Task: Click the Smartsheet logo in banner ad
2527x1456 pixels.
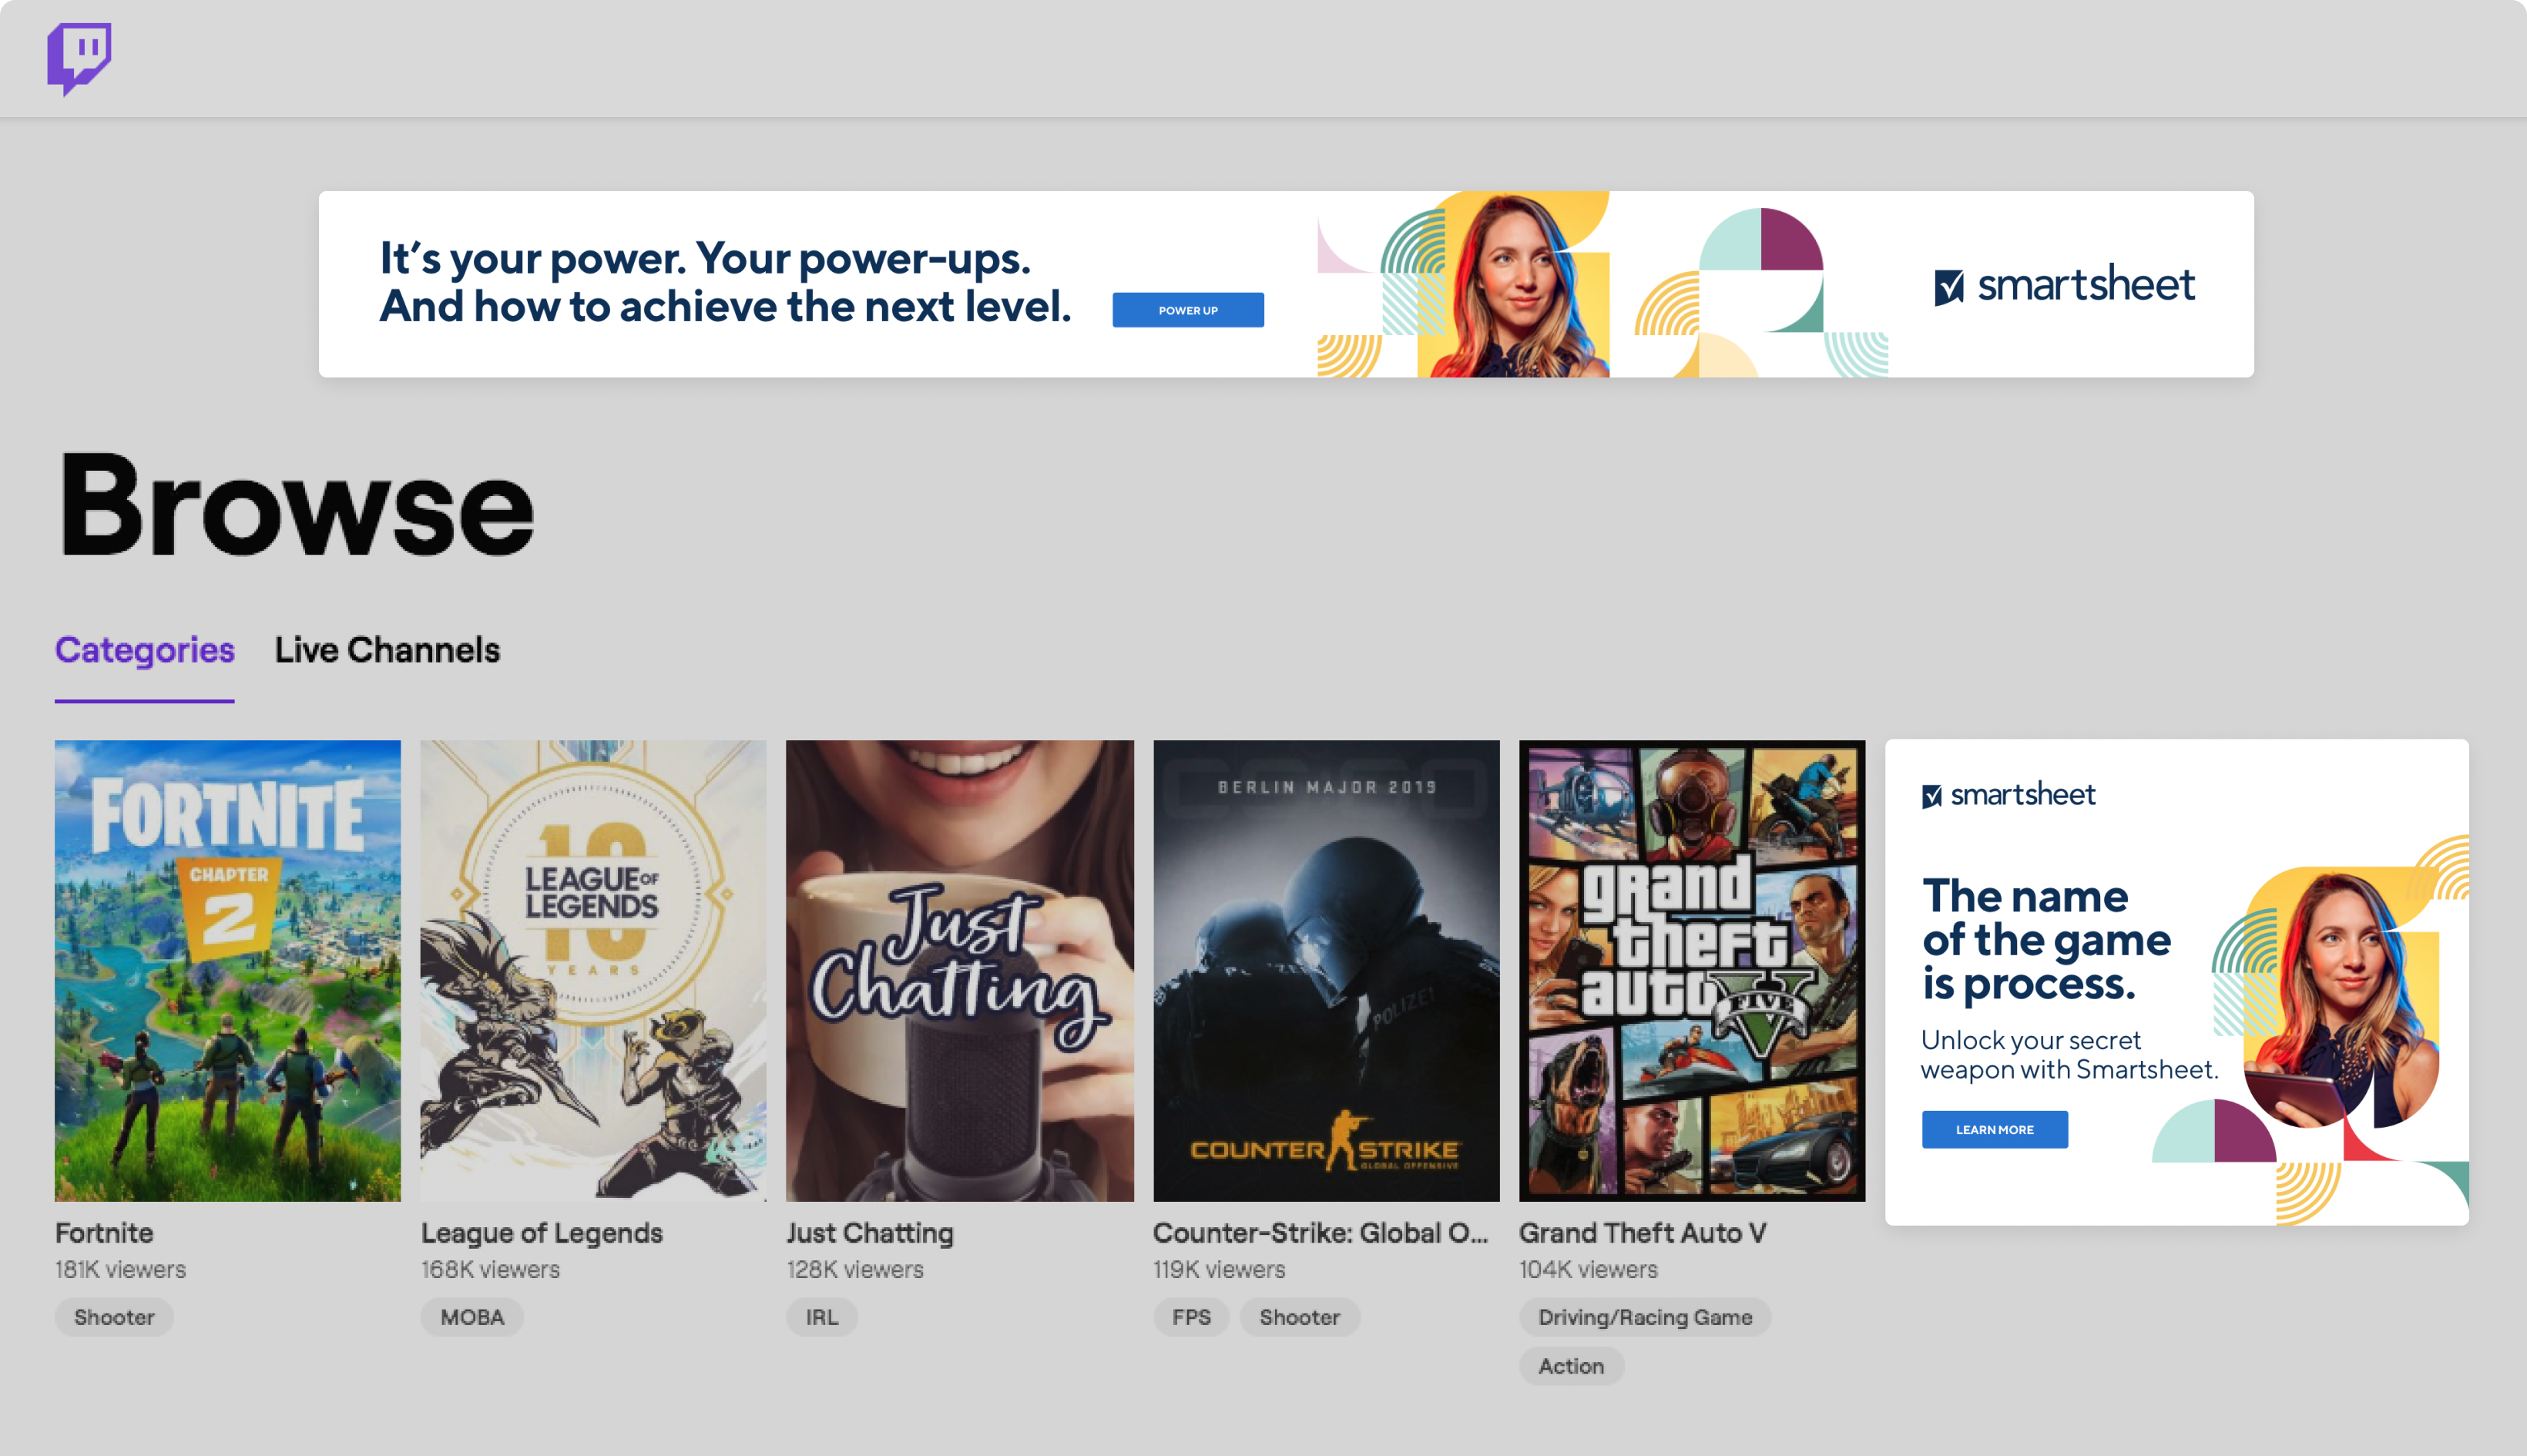Action: coord(2064,285)
